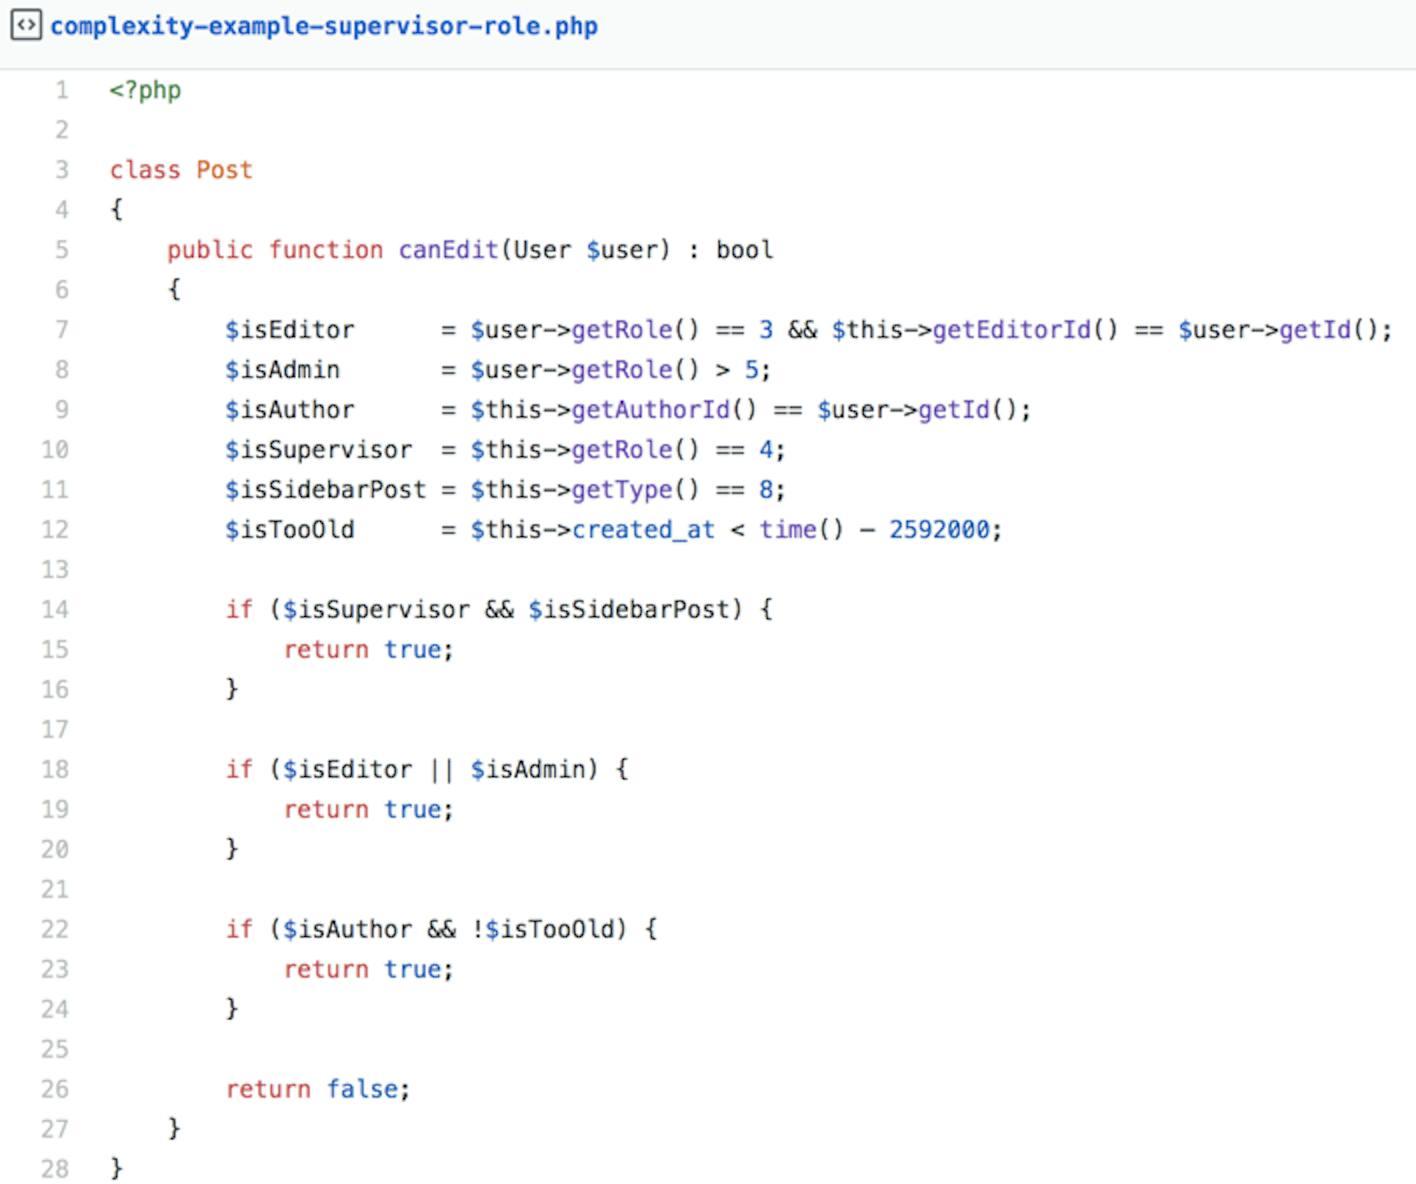Click the $isAdmin variable on line 8
Screen dimensions: 1416x1184
pos(282,370)
